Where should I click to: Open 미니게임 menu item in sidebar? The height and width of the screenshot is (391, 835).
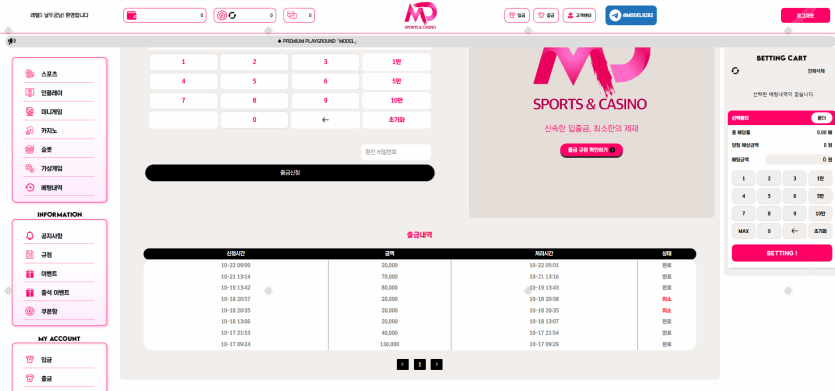coord(59,112)
